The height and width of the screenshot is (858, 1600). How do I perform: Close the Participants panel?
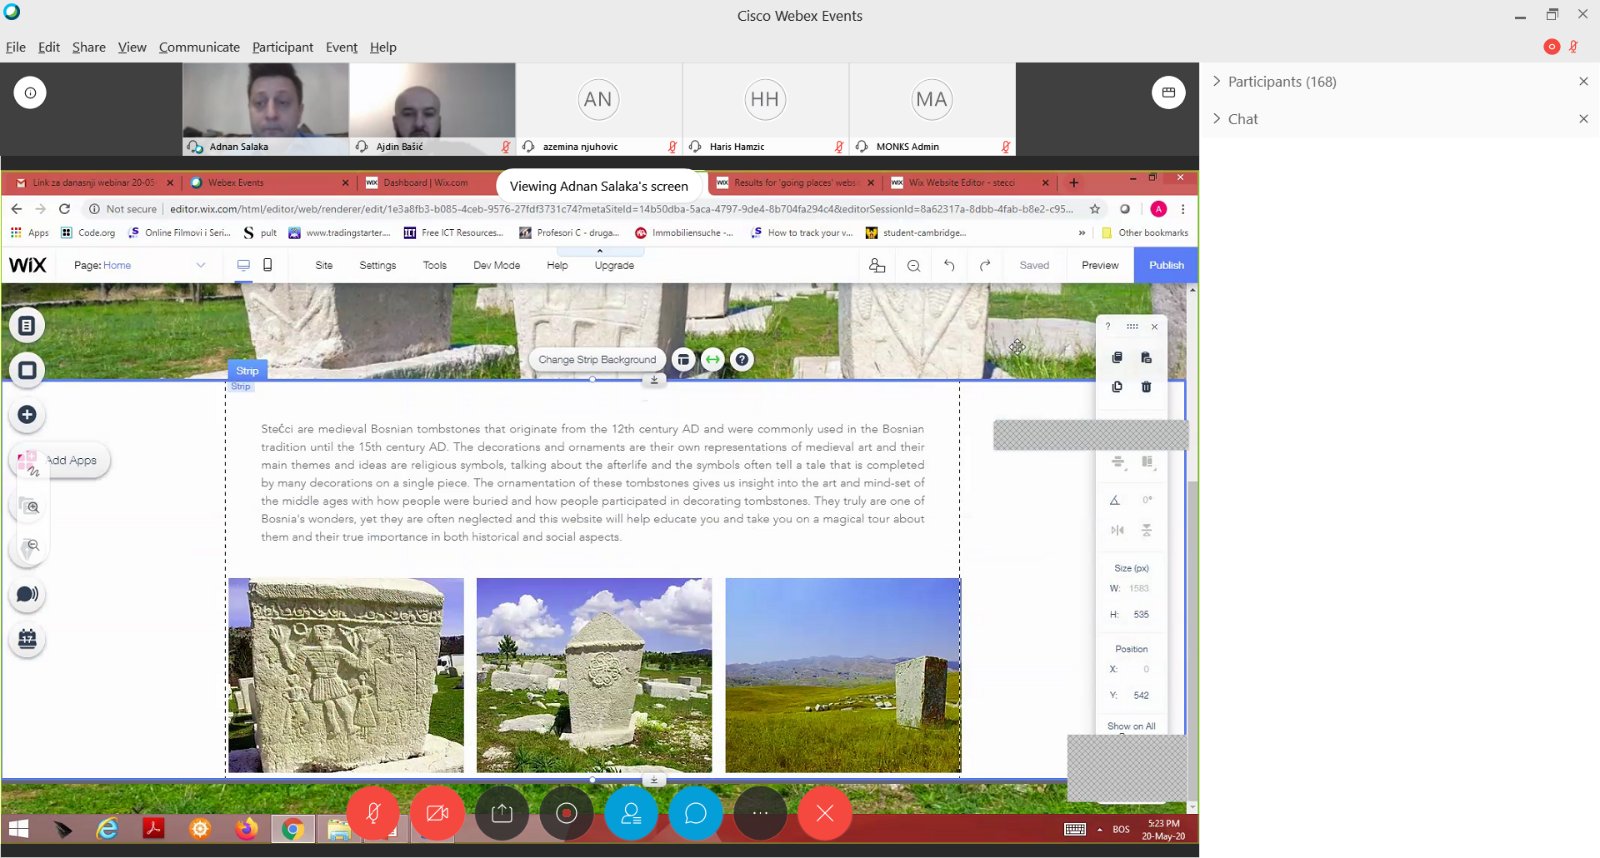point(1583,82)
